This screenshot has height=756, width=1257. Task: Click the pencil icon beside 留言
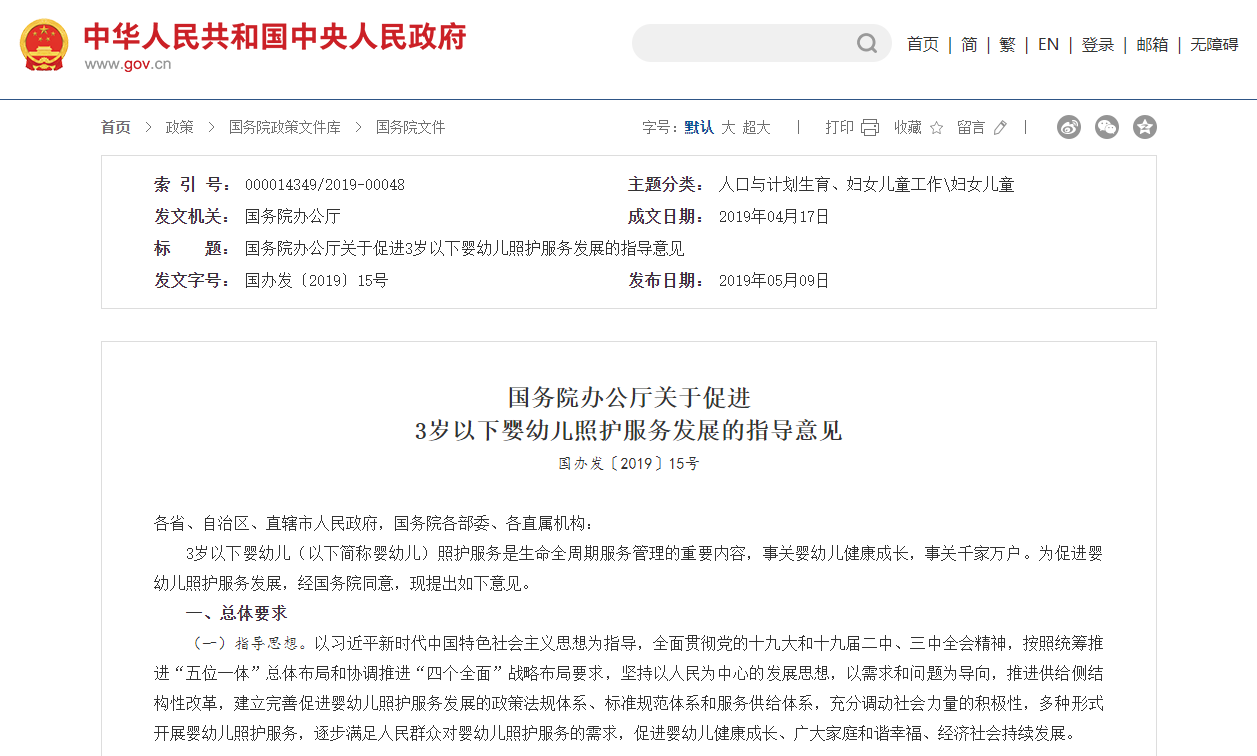pos(1000,127)
